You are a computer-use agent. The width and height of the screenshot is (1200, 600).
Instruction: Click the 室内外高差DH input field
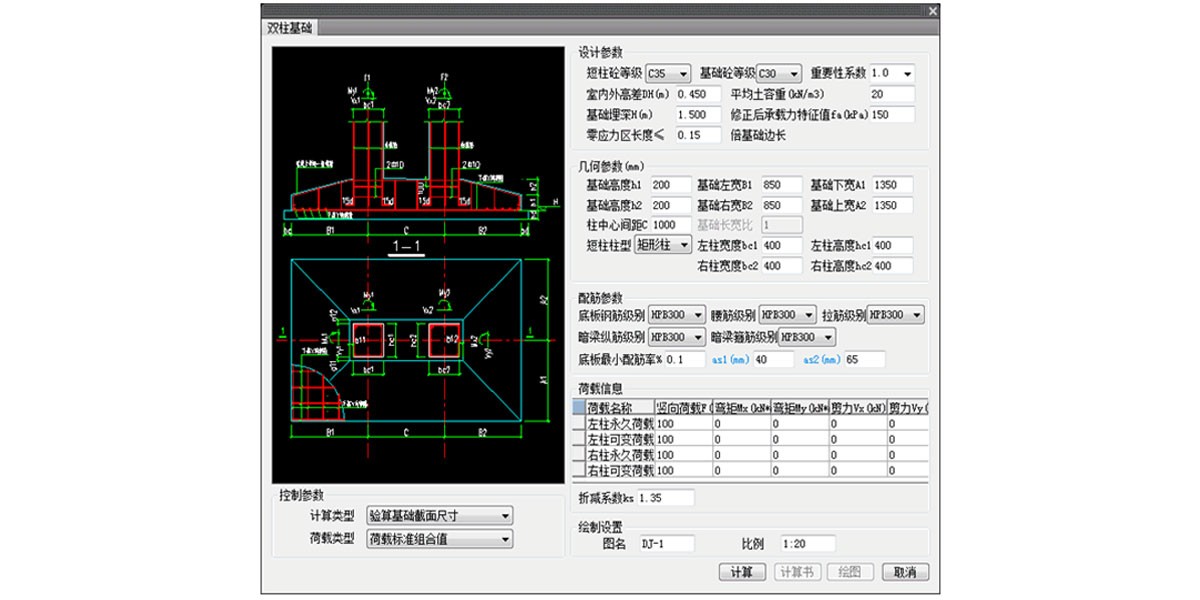tap(698, 95)
